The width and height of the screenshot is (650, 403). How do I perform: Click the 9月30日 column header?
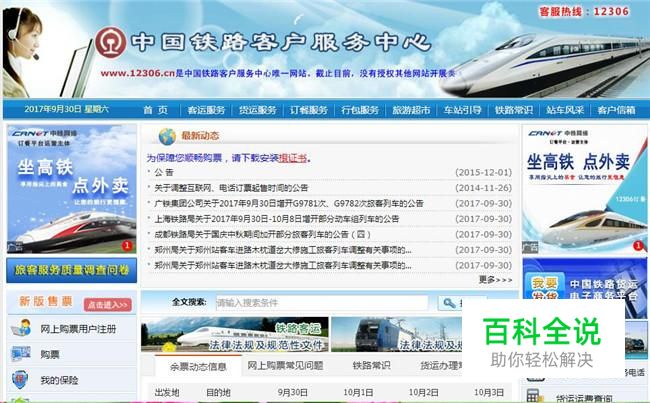pyautogui.click(x=292, y=392)
